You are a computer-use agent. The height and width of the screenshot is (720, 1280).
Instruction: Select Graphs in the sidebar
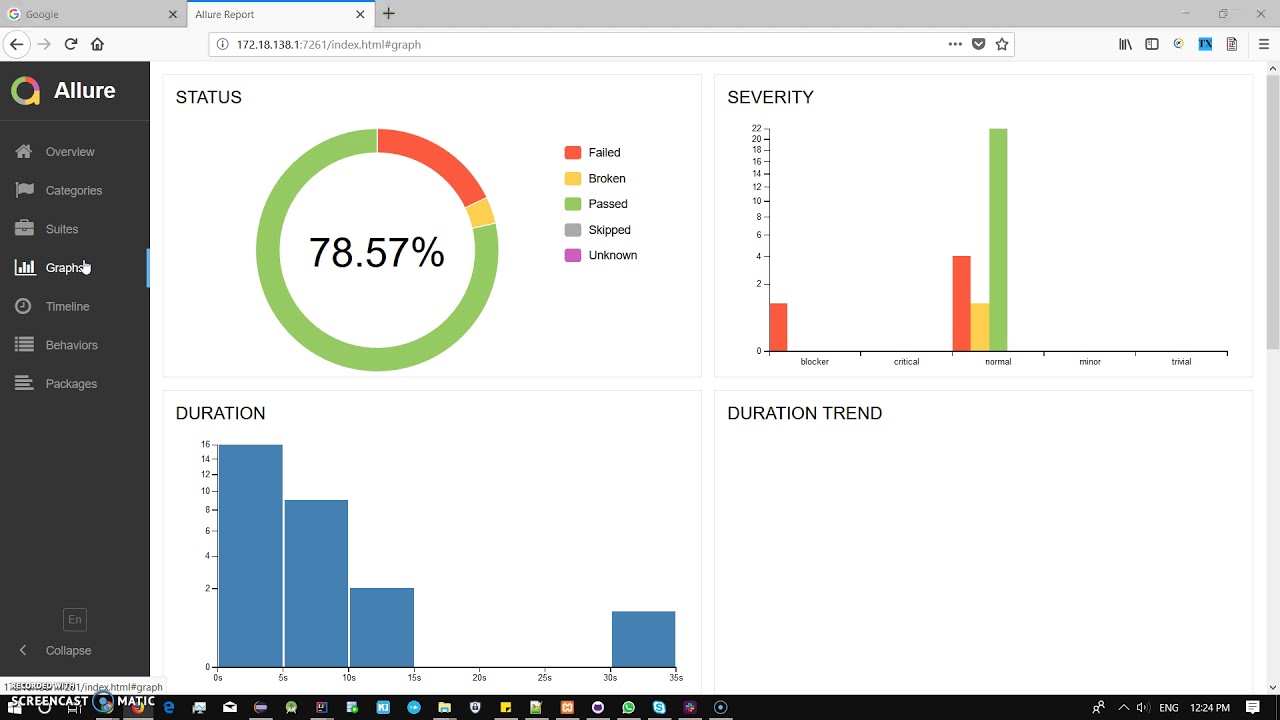pos(66,268)
